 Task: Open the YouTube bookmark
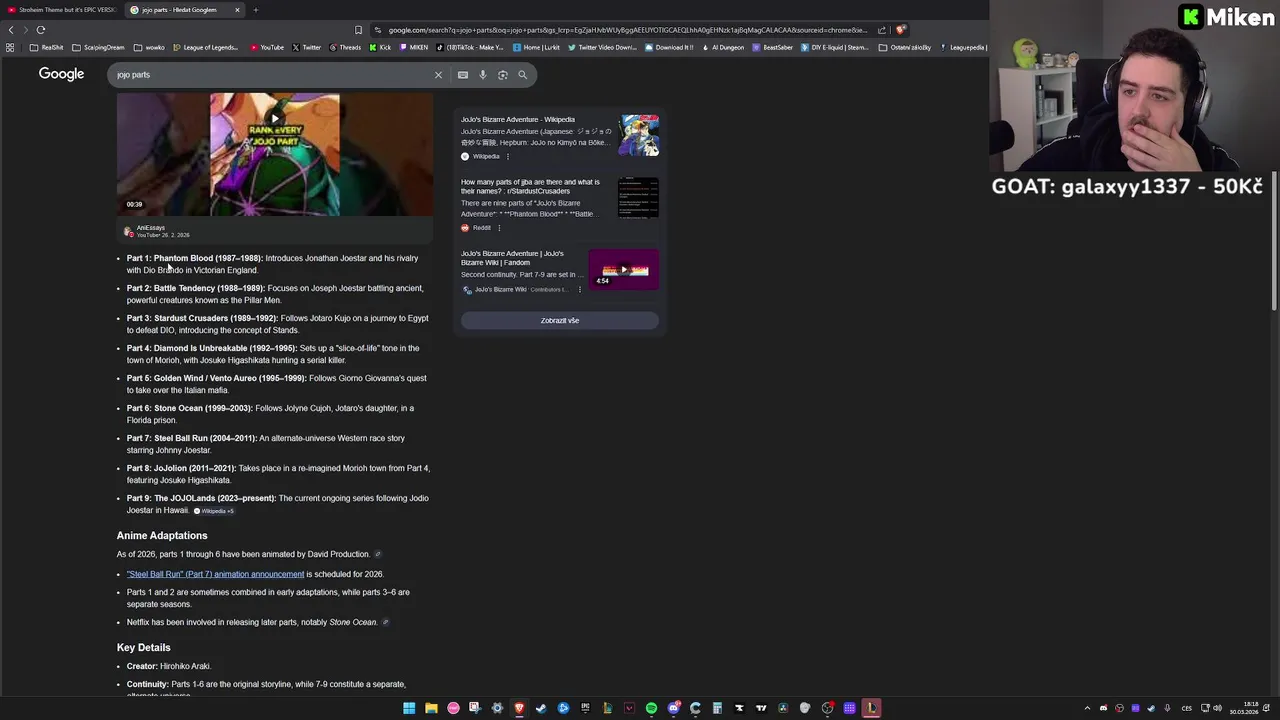(267, 47)
